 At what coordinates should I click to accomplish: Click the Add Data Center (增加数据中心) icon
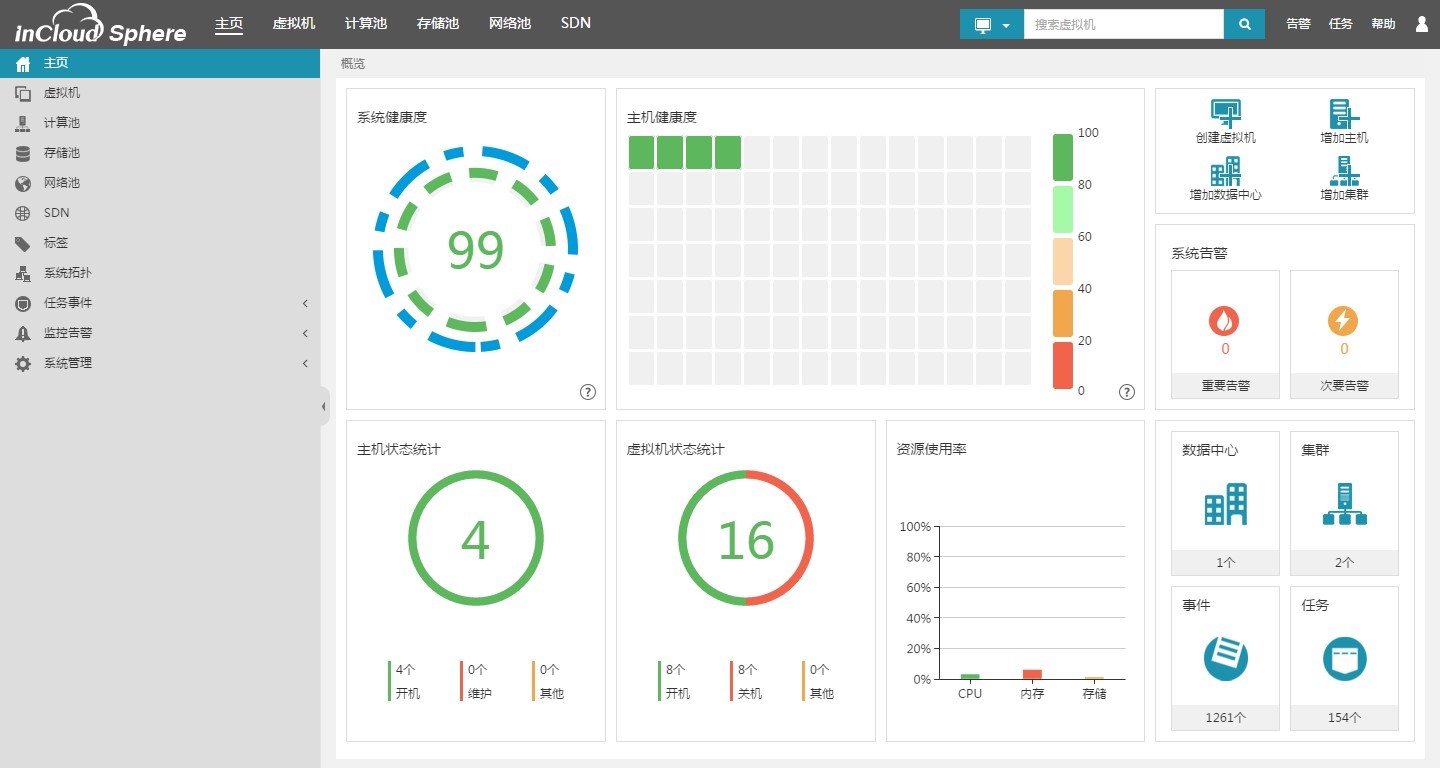pos(1225,171)
